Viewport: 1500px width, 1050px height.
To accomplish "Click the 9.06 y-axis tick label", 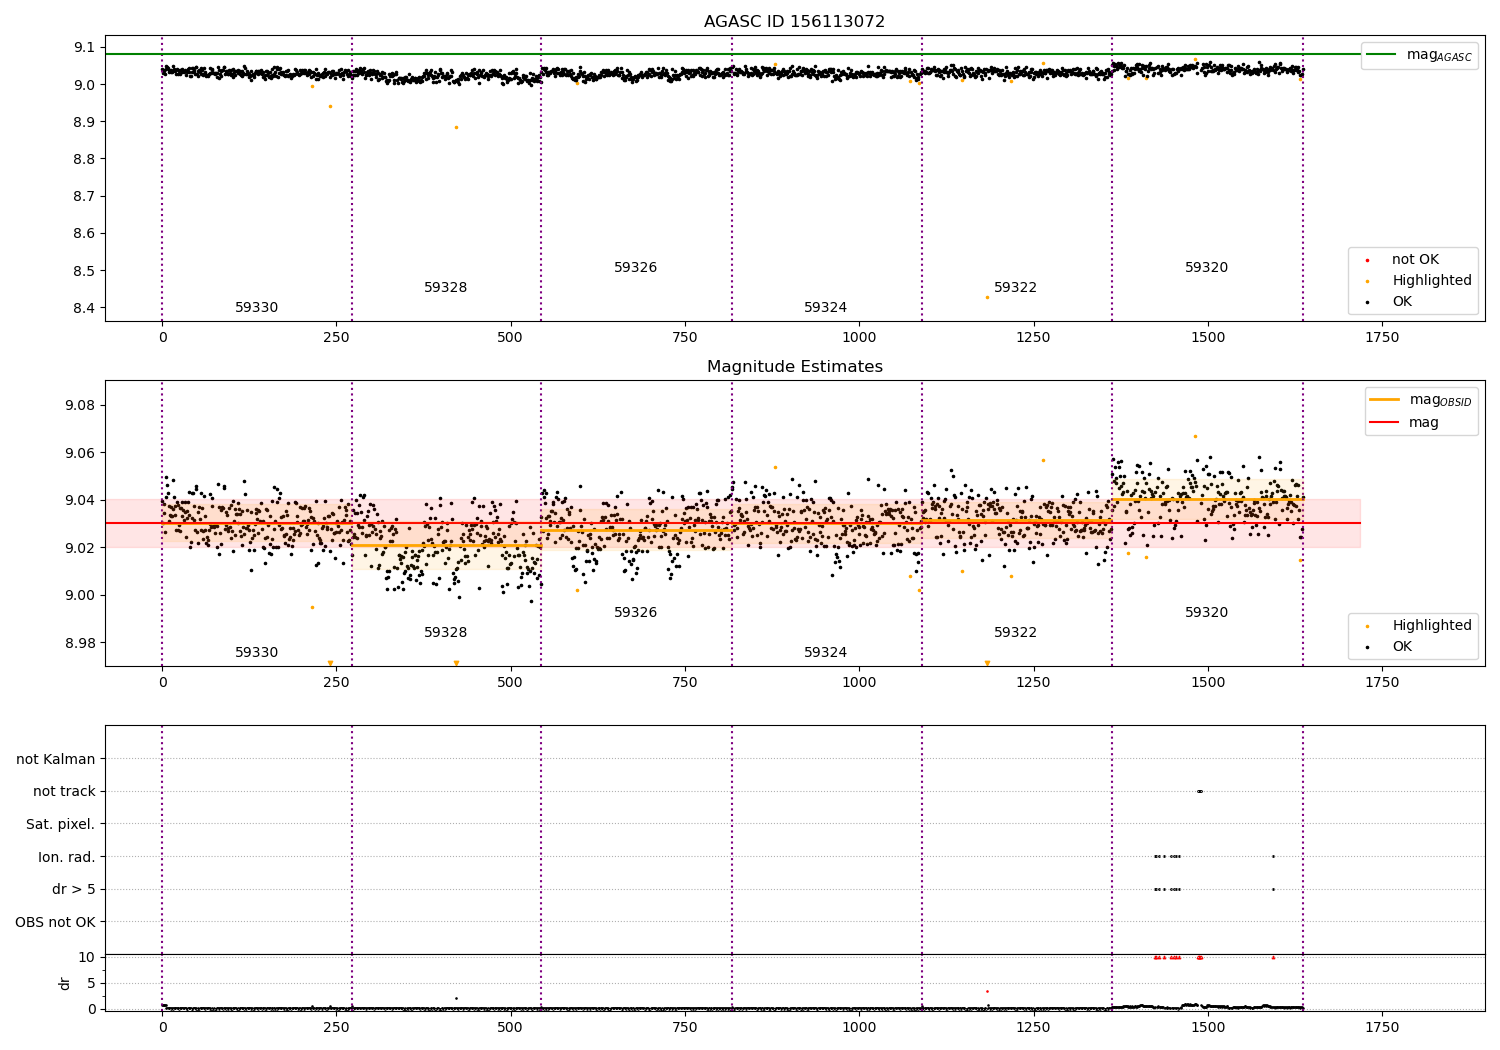I will 81,453.
